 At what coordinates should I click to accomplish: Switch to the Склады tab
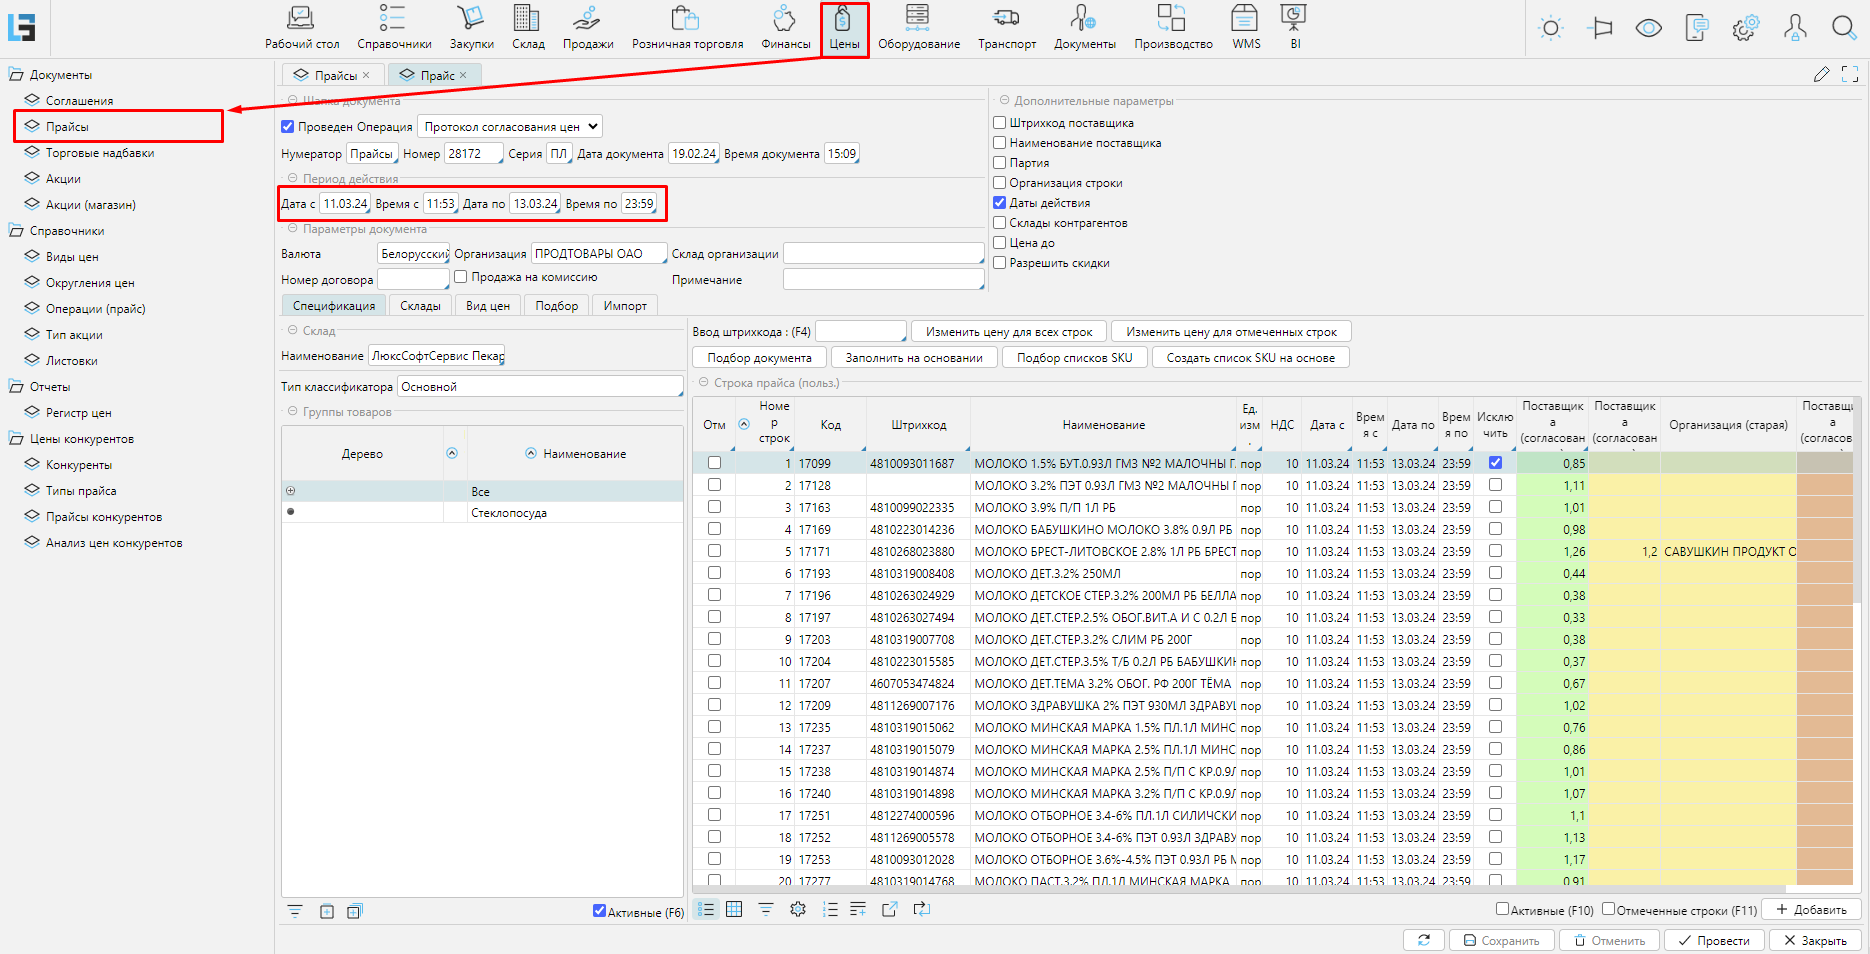coord(420,306)
